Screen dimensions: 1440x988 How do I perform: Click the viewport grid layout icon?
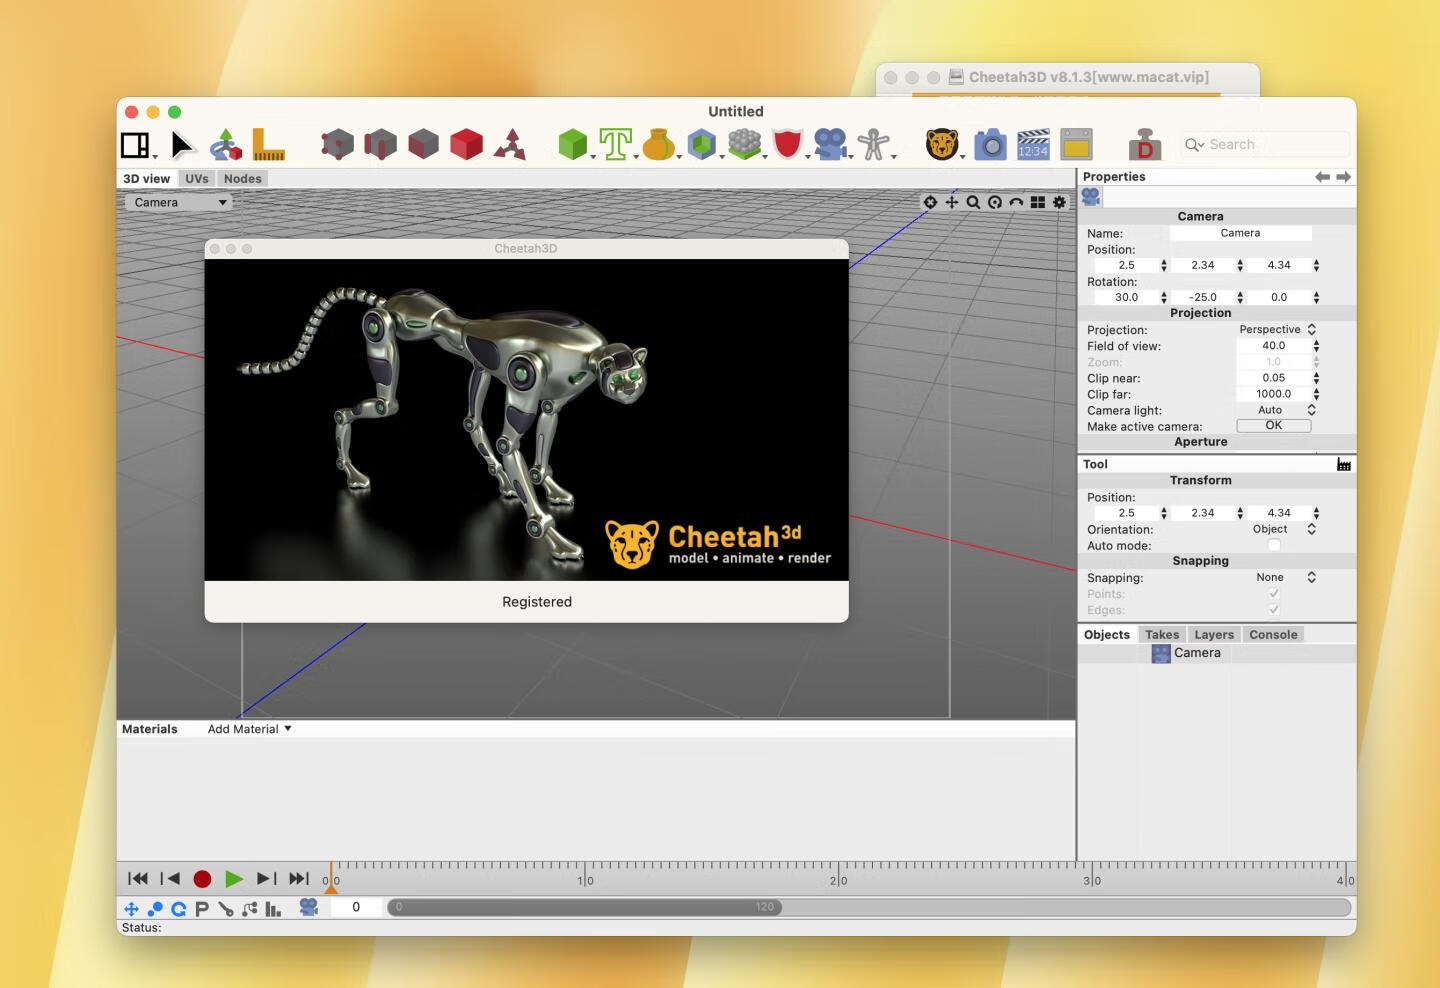click(1038, 202)
